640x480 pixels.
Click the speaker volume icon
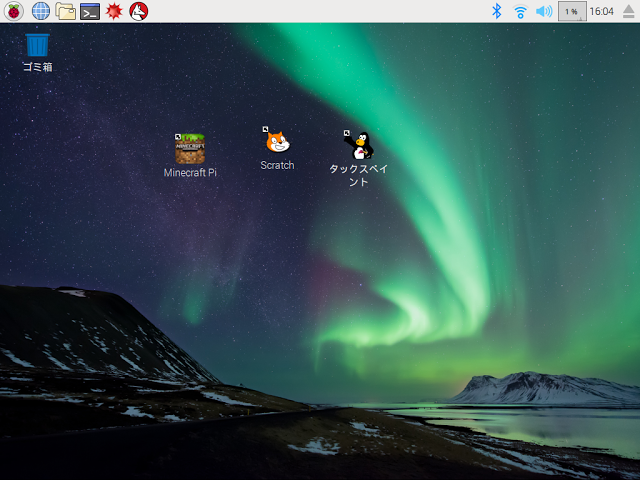(544, 11)
